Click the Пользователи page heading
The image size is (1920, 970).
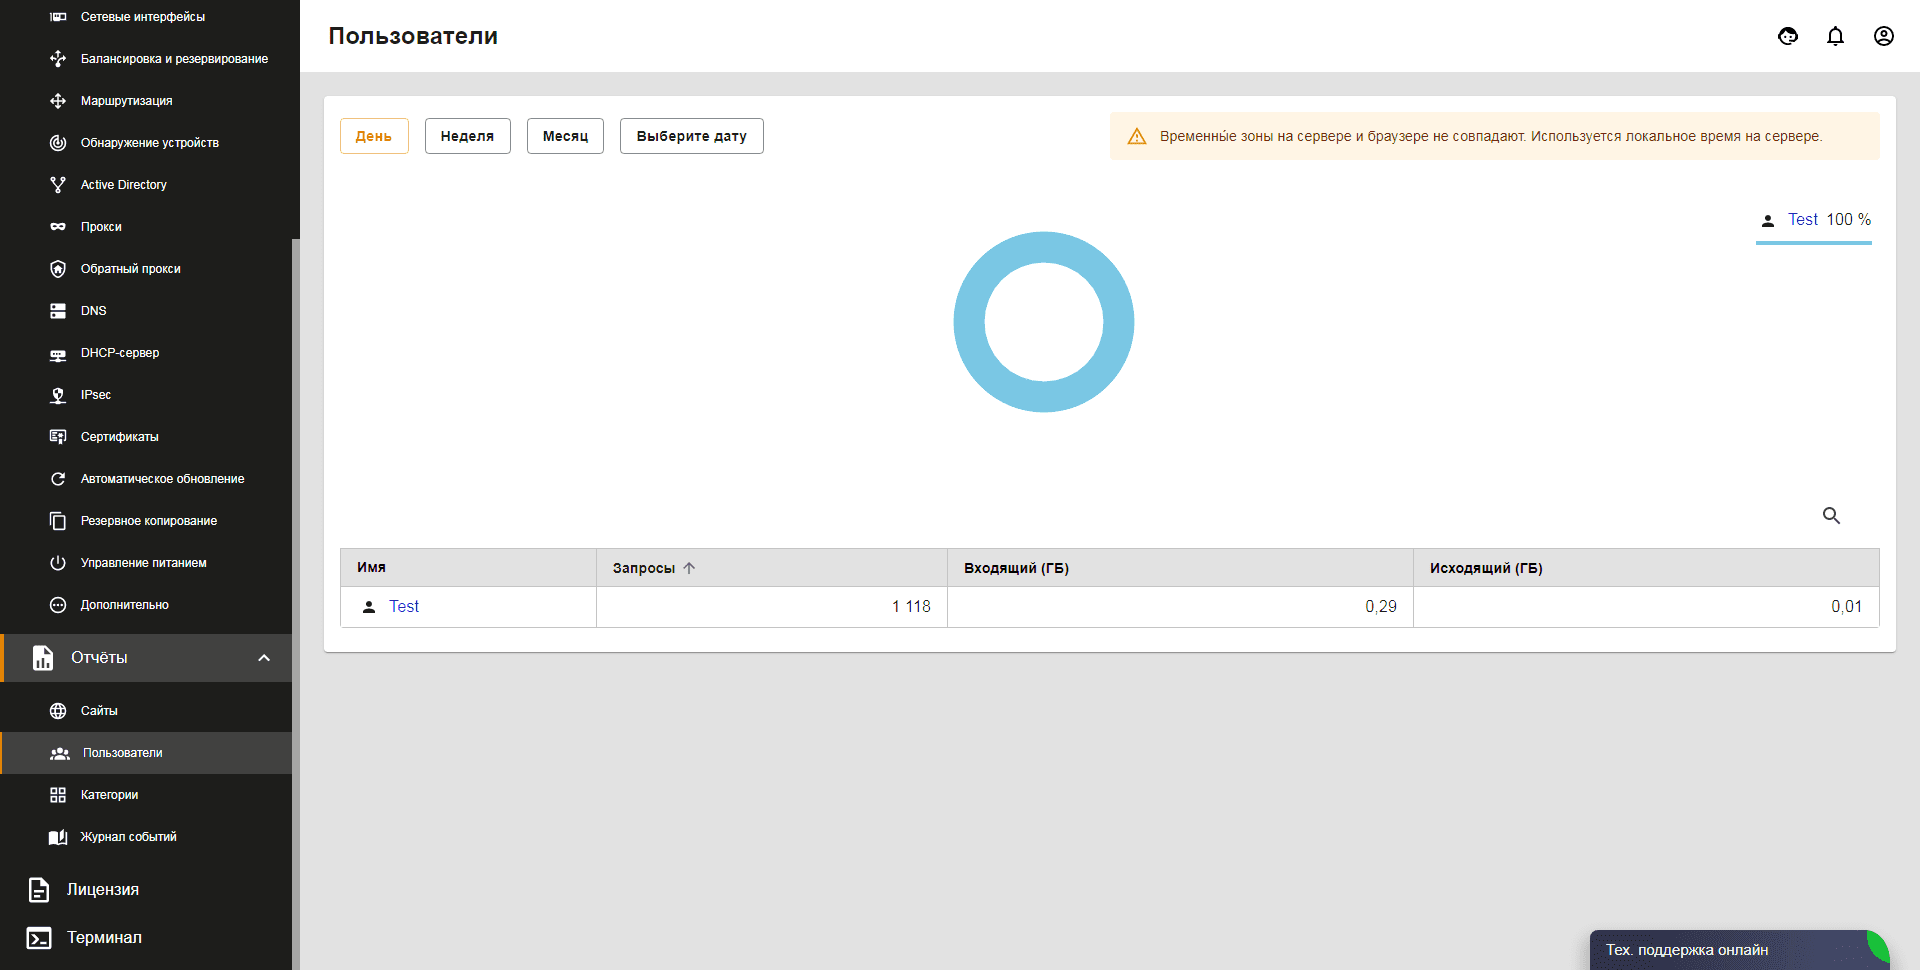413,36
